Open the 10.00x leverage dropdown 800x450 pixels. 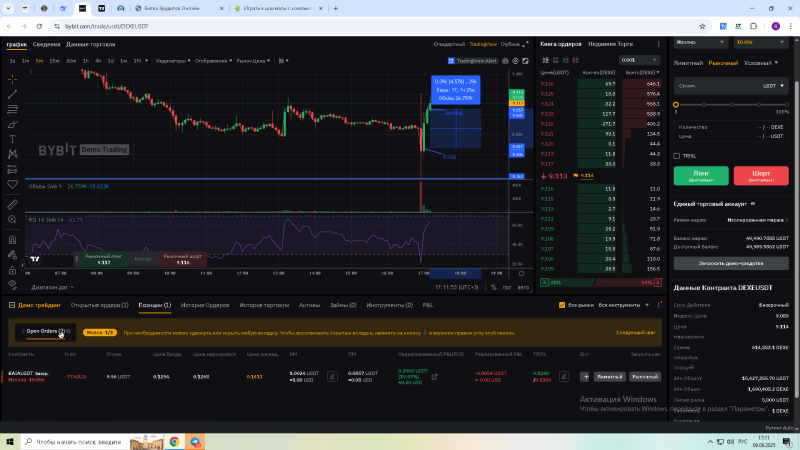[760, 42]
